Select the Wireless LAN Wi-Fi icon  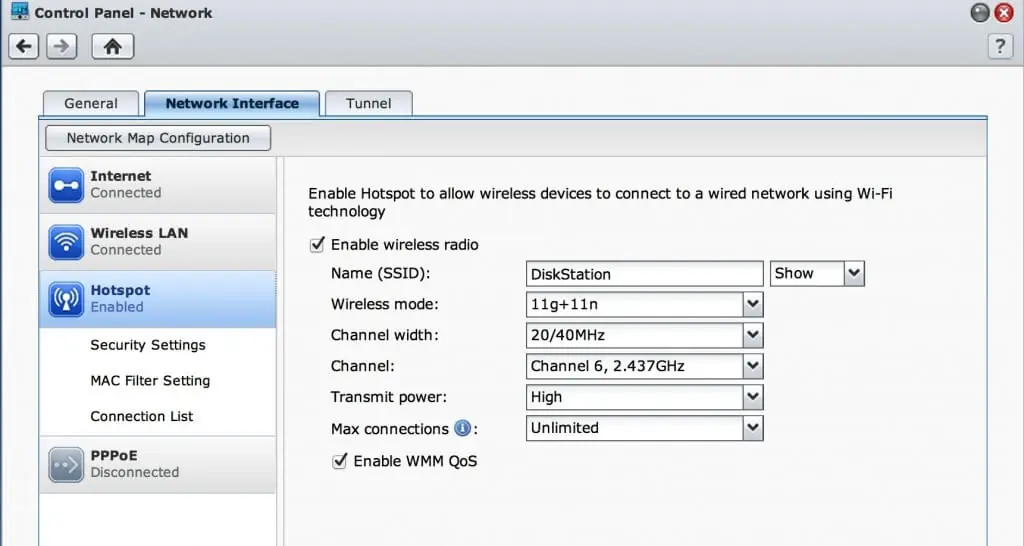(x=66, y=242)
